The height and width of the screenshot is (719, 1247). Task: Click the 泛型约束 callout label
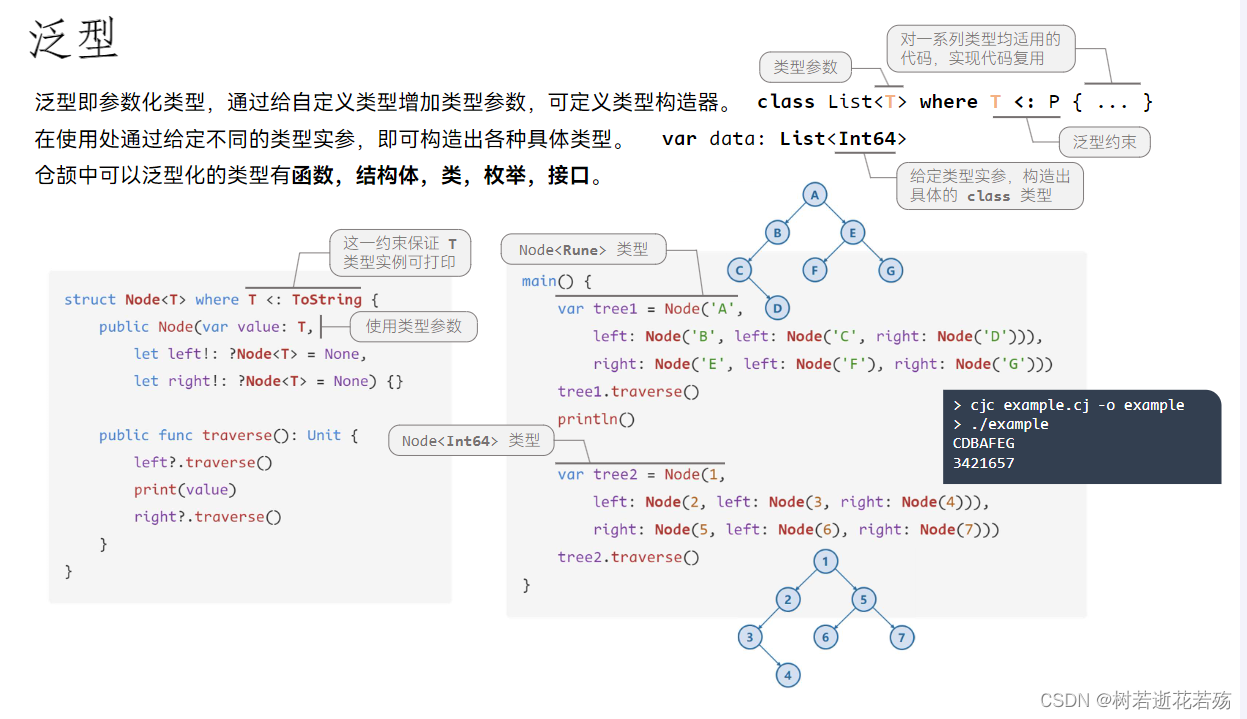[1105, 142]
